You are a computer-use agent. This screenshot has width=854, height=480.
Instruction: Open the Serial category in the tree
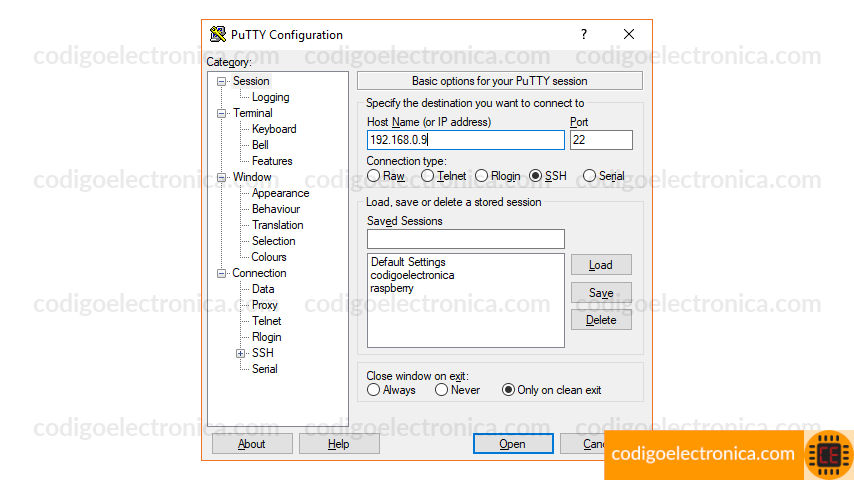point(264,369)
